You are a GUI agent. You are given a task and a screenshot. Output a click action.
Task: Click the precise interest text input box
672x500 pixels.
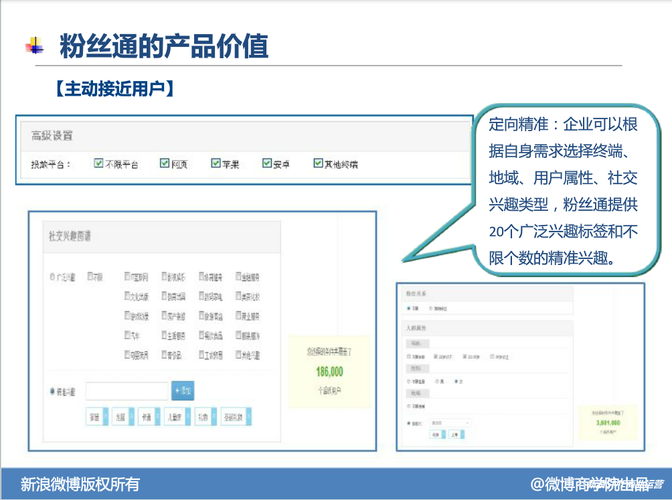point(127,391)
